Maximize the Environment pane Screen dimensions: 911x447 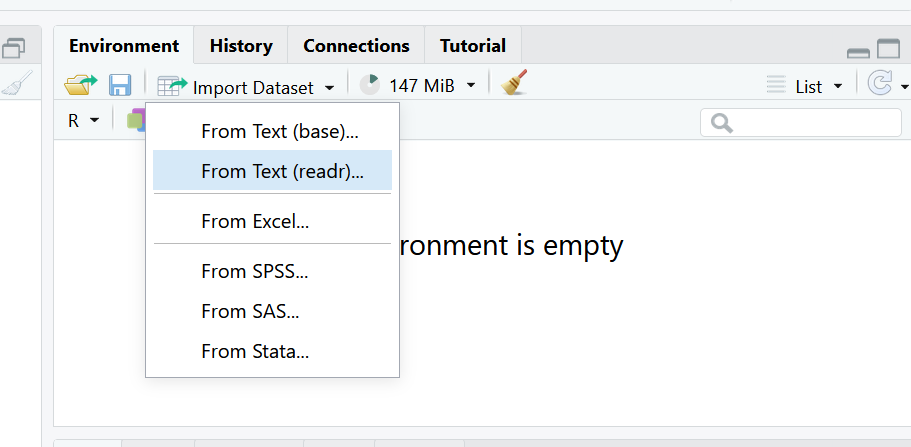[x=888, y=48]
